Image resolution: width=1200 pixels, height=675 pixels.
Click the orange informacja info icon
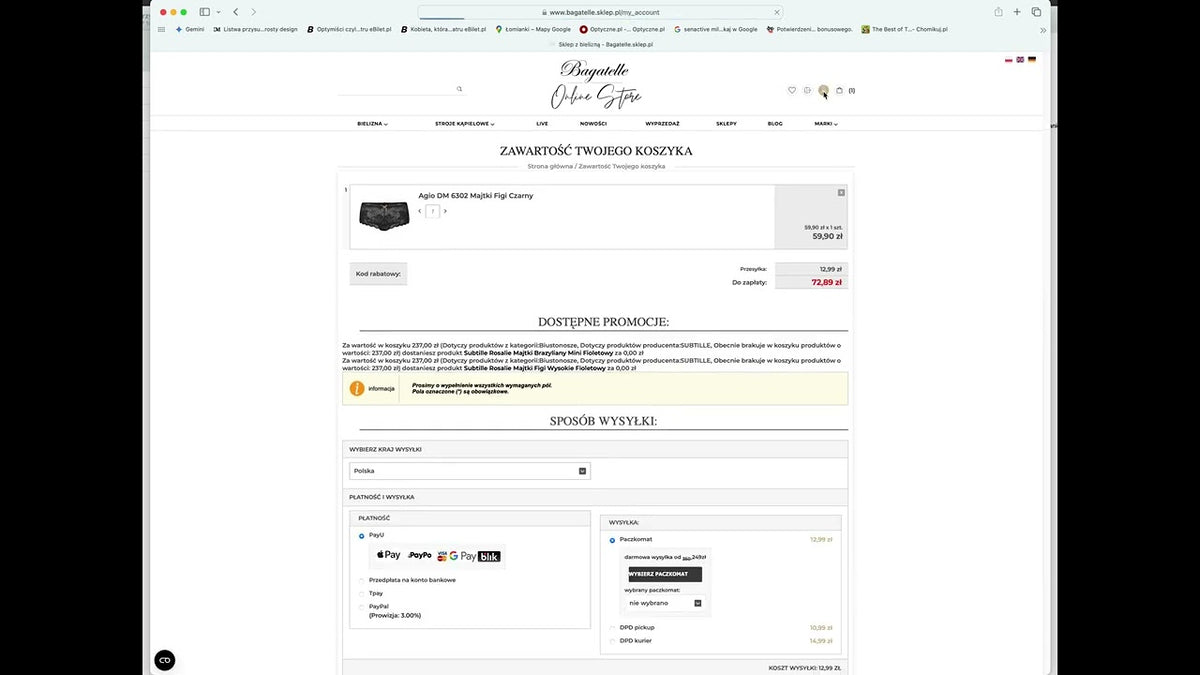coord(356,388)
